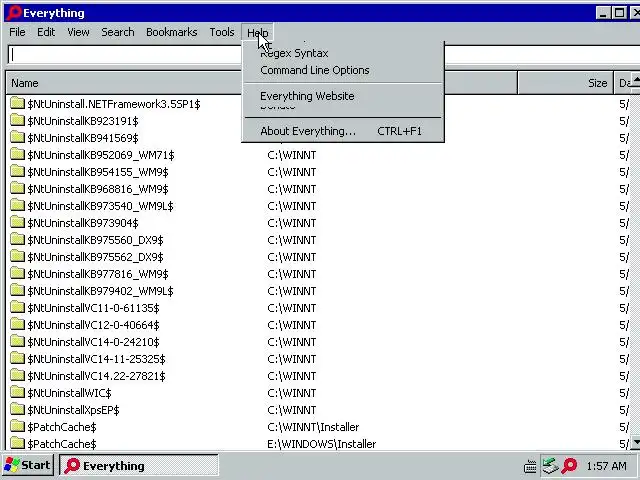This screenshot has height=480, width=640.
Task: Select the $NtUninstallKB975562_DX9$ name text
Action: pos(96,257)
